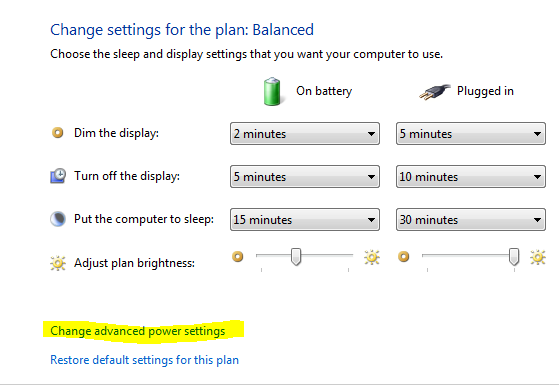The image size is (559, 386).
Task: Click the bright sun icon for the battery slider
Action: click(371, 257)
